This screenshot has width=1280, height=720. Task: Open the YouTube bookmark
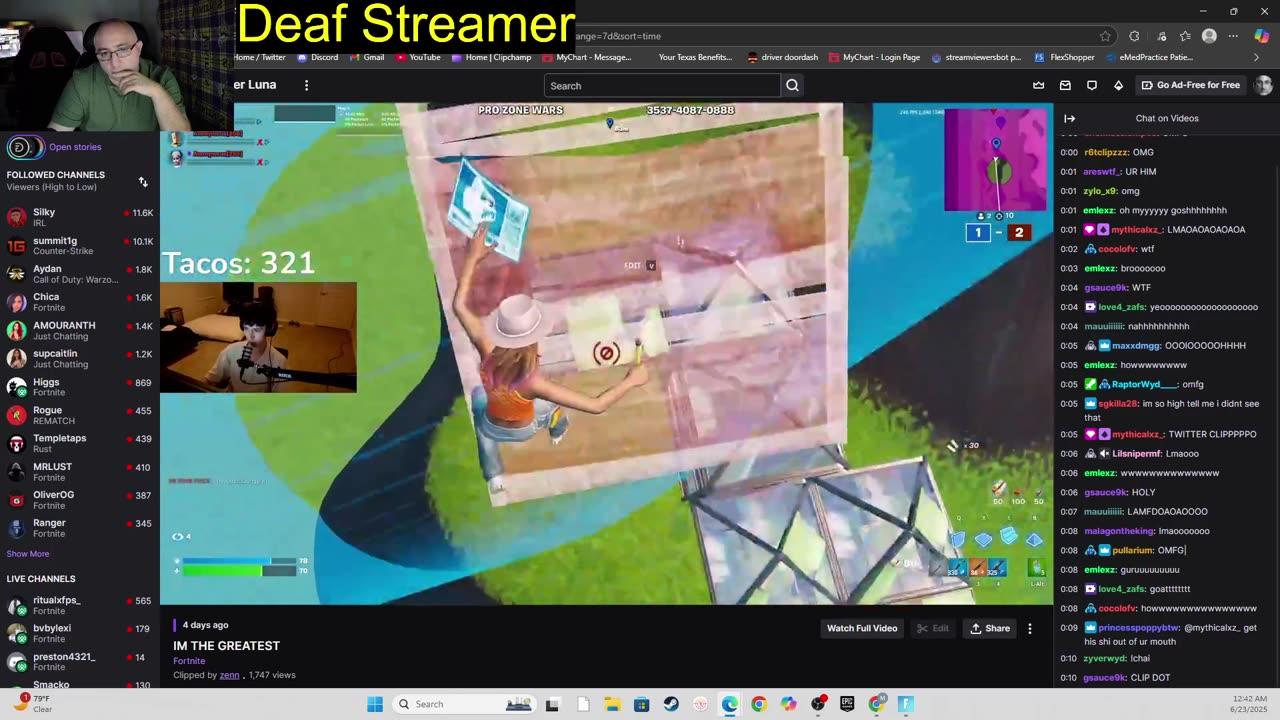coord(418,58)
